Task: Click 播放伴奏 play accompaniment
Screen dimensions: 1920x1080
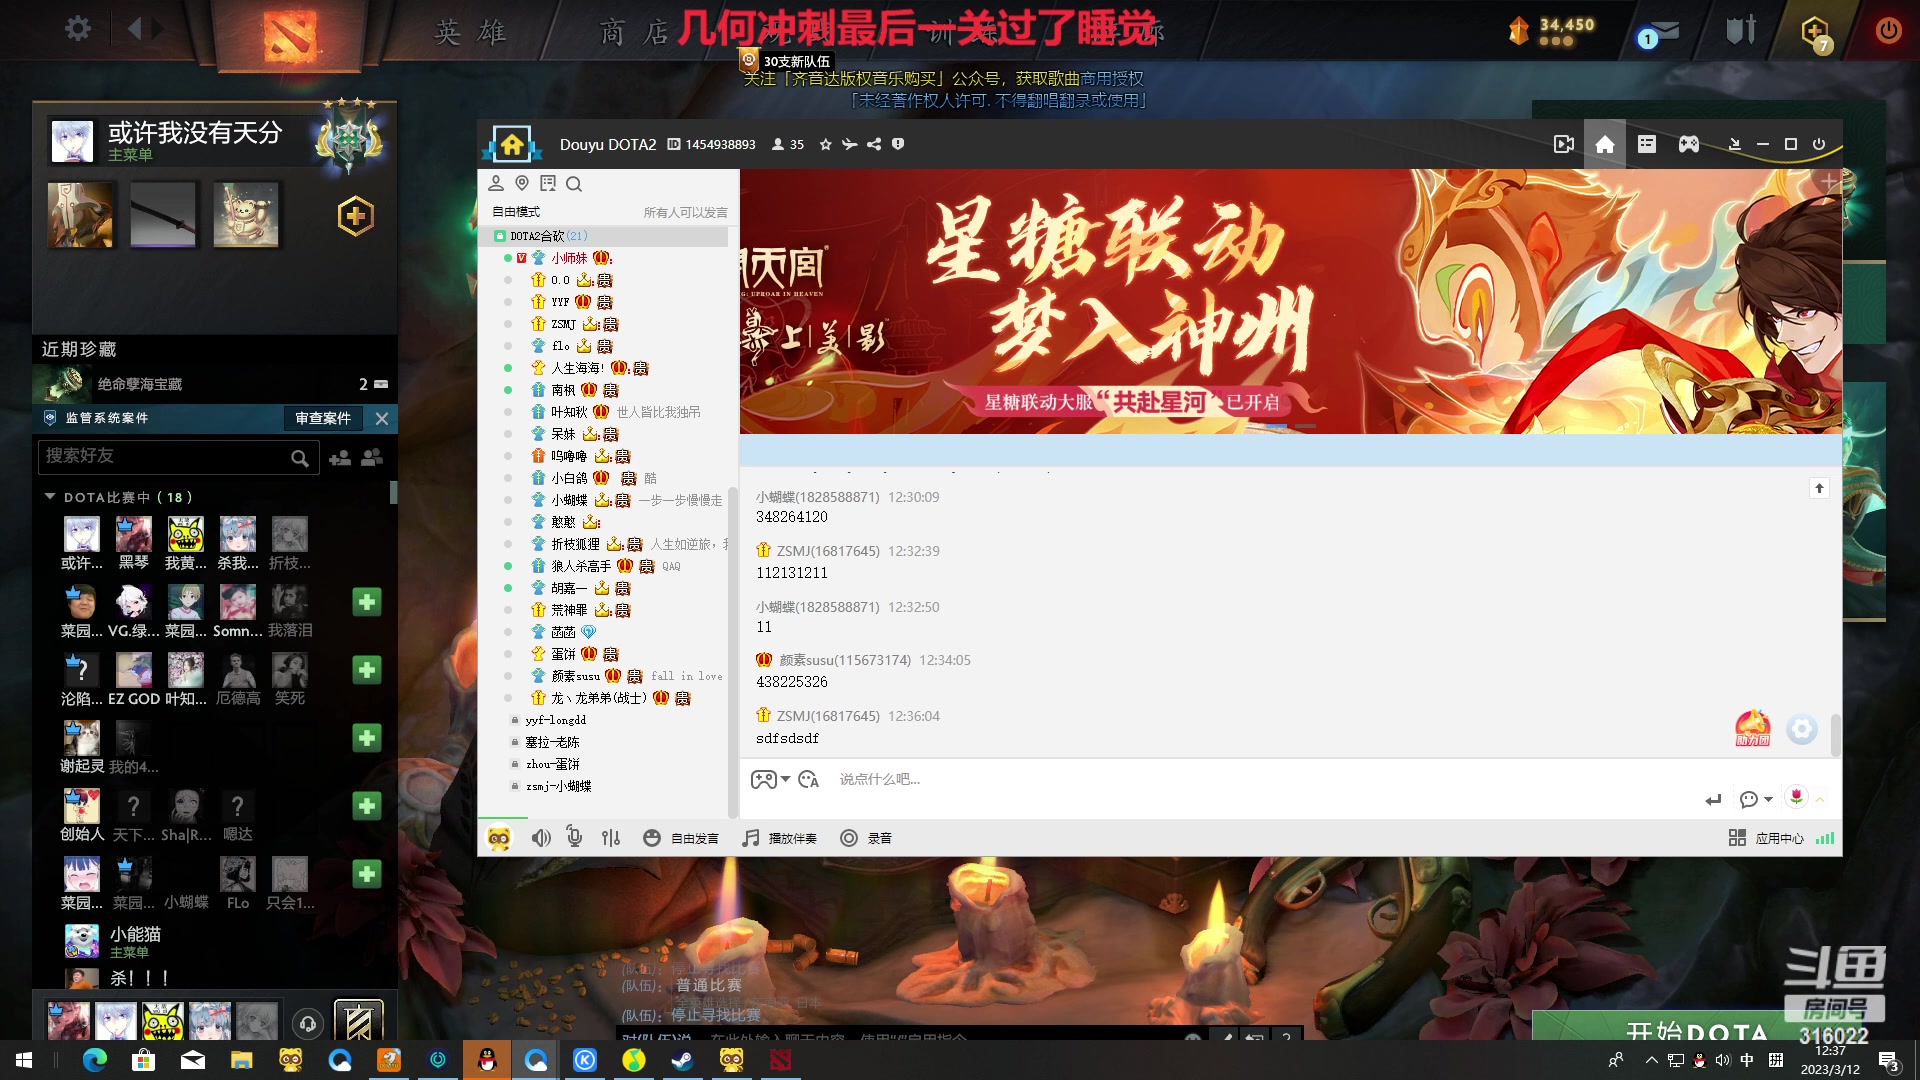Action: [x=779, y=838]
